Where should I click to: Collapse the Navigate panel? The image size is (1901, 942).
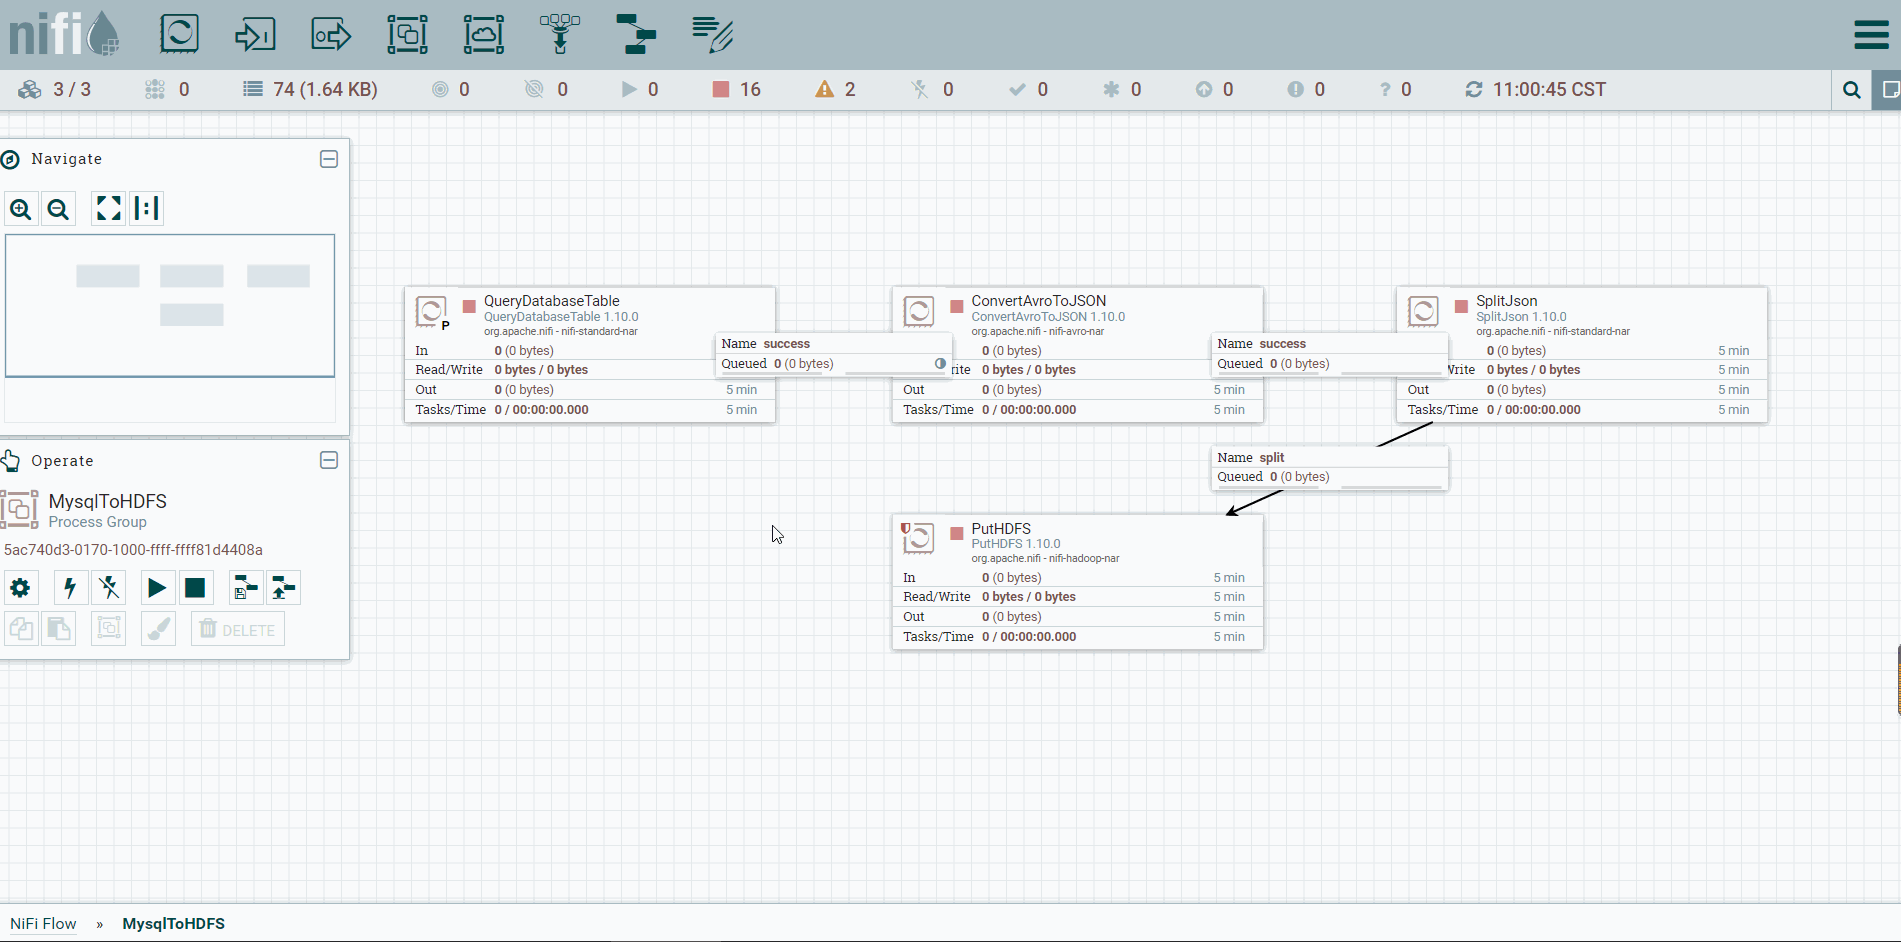point(329,159)
